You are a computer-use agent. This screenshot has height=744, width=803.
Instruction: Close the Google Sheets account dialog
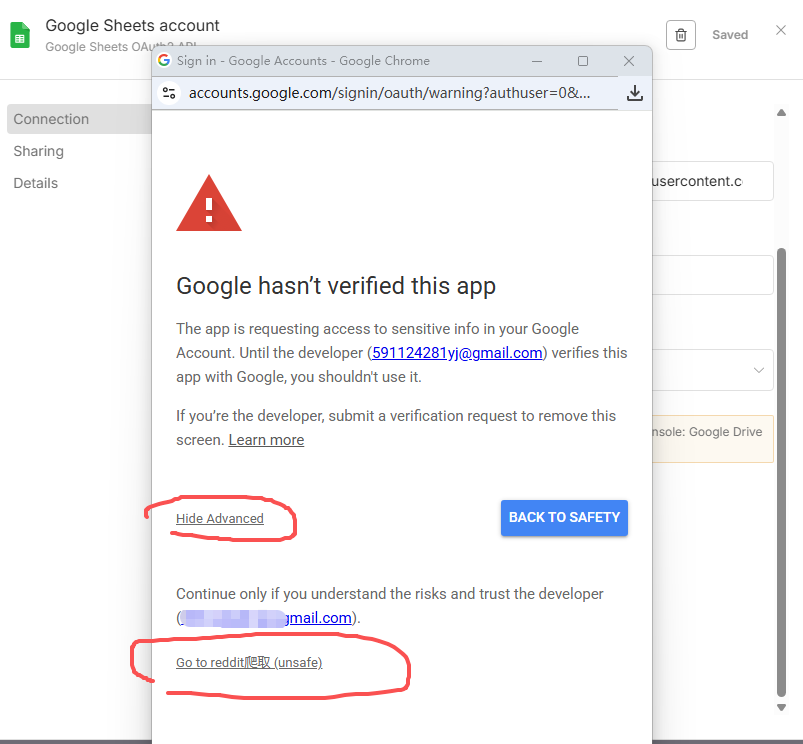pos(781,31)
